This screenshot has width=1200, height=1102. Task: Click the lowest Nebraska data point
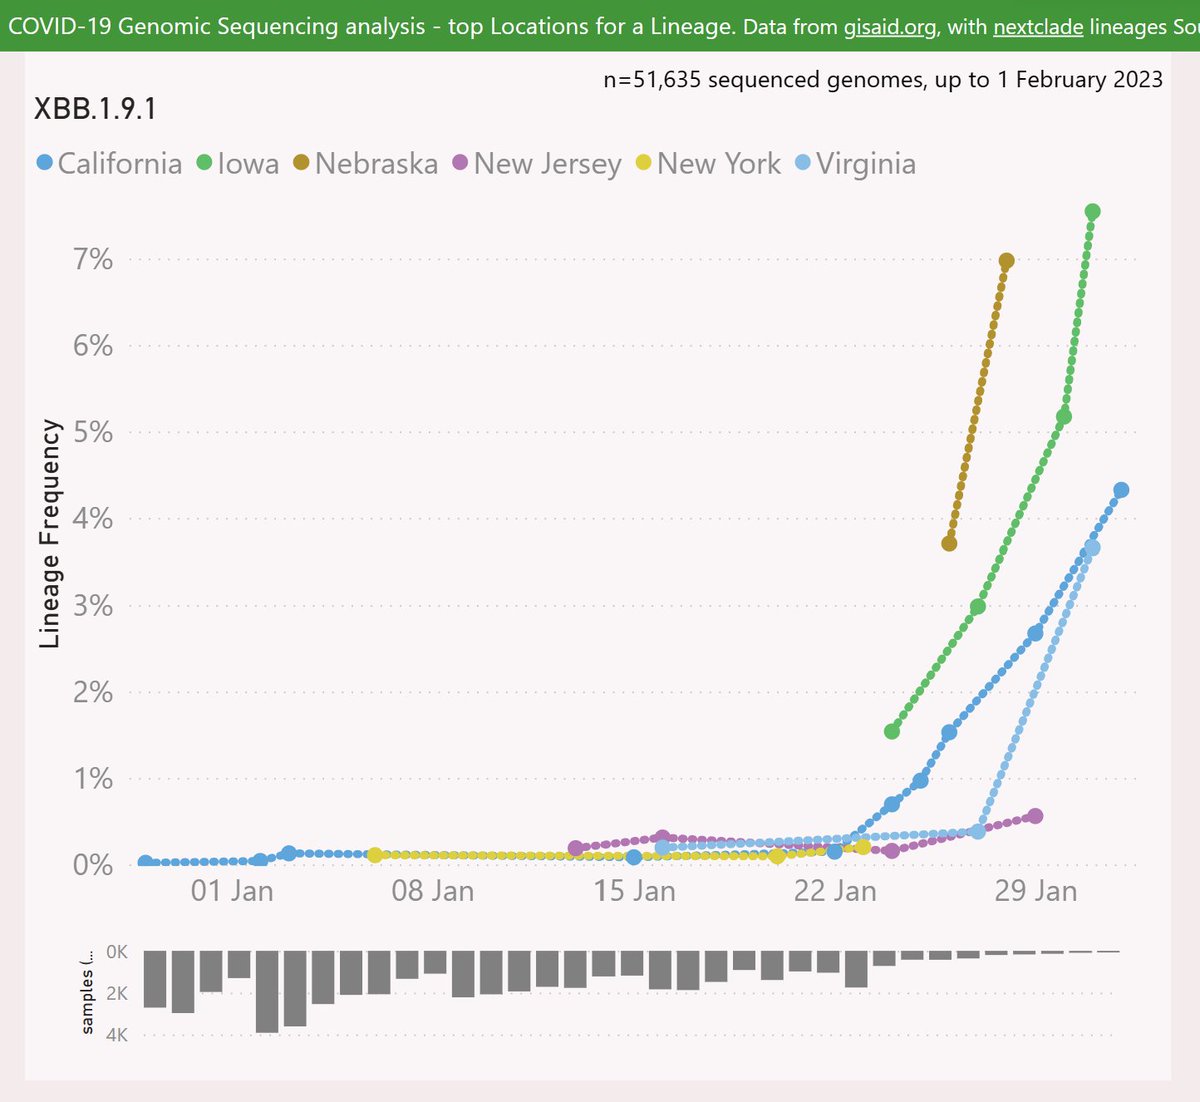(x=949, y=543)
